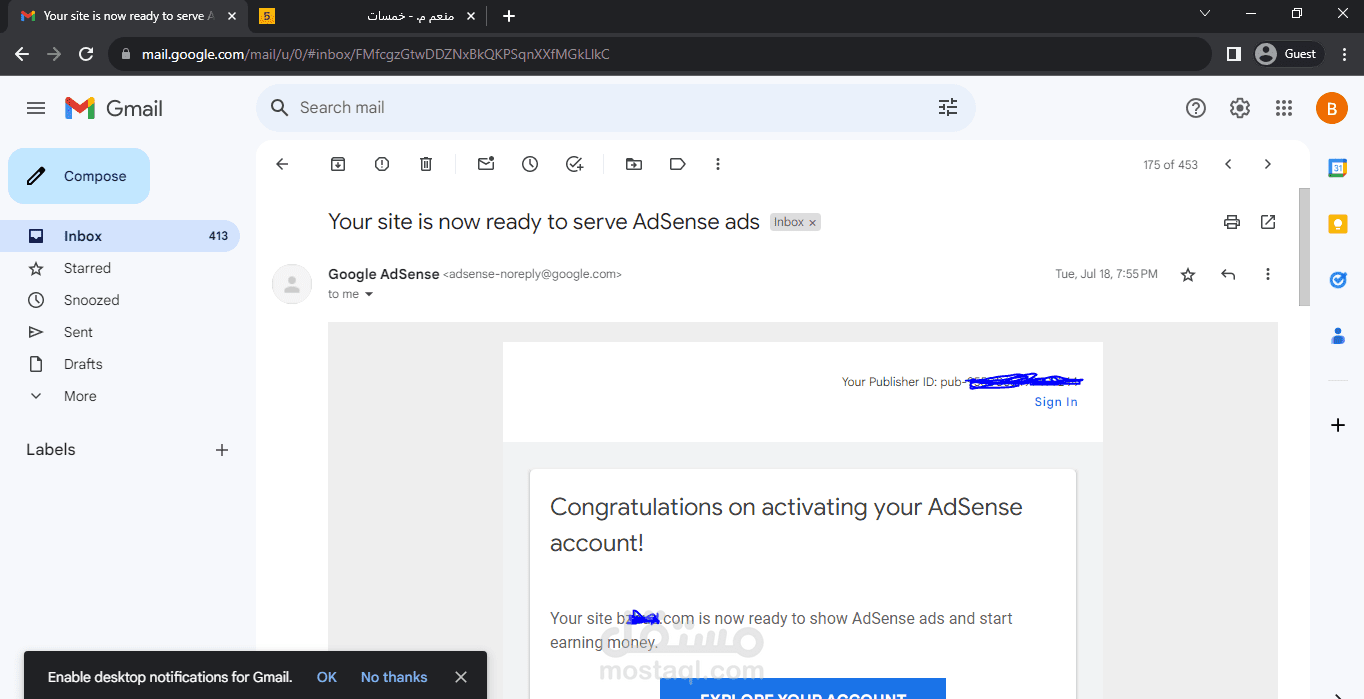
Task: Snooze this email
Action: point(530,164)
